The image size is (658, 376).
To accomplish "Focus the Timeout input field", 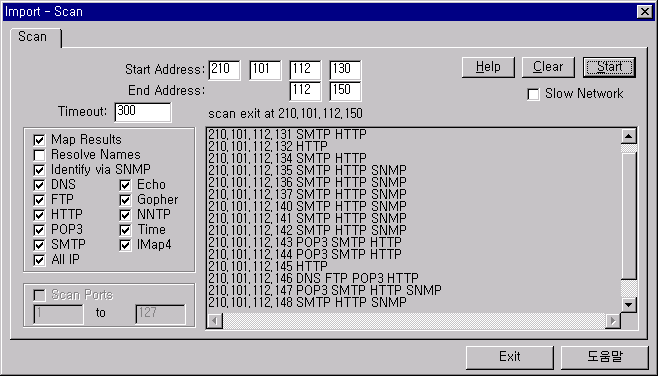I will pyautogui.click(x=143, y=112).
